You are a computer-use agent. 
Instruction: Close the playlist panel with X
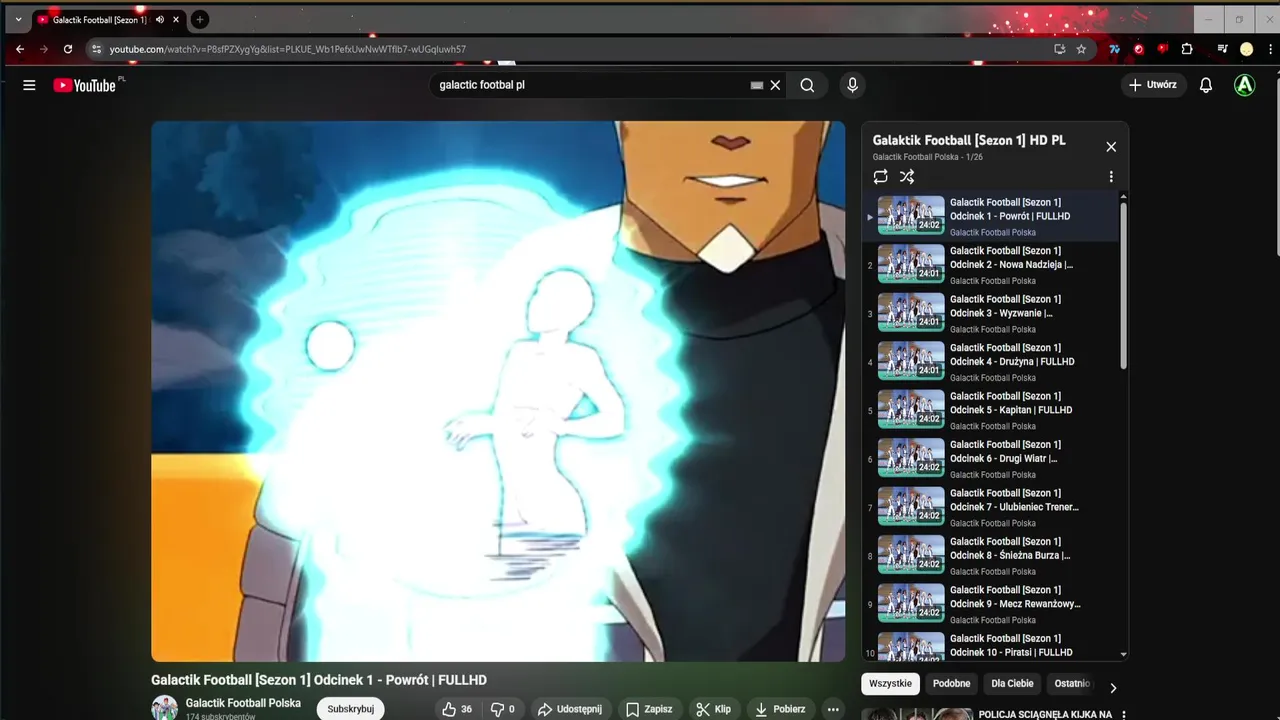(1111, 147)
